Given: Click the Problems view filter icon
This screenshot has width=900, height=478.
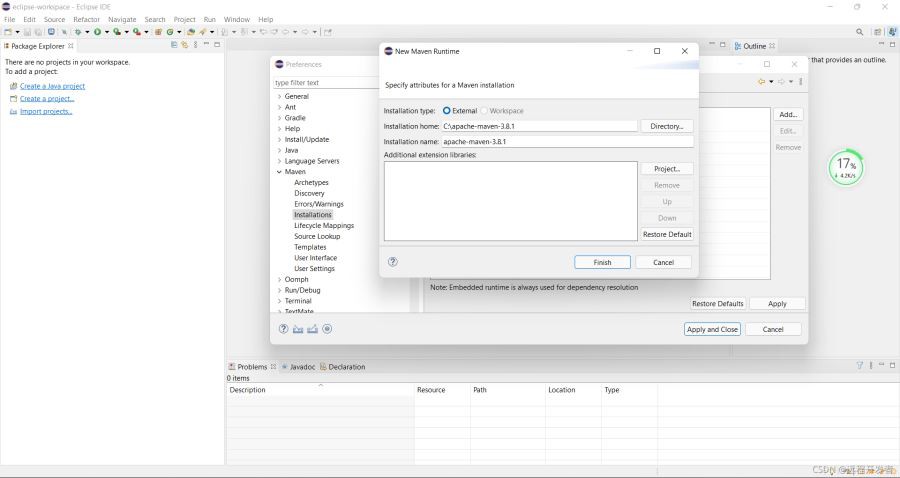Looking at the screenshot, I should pos(859,365).
